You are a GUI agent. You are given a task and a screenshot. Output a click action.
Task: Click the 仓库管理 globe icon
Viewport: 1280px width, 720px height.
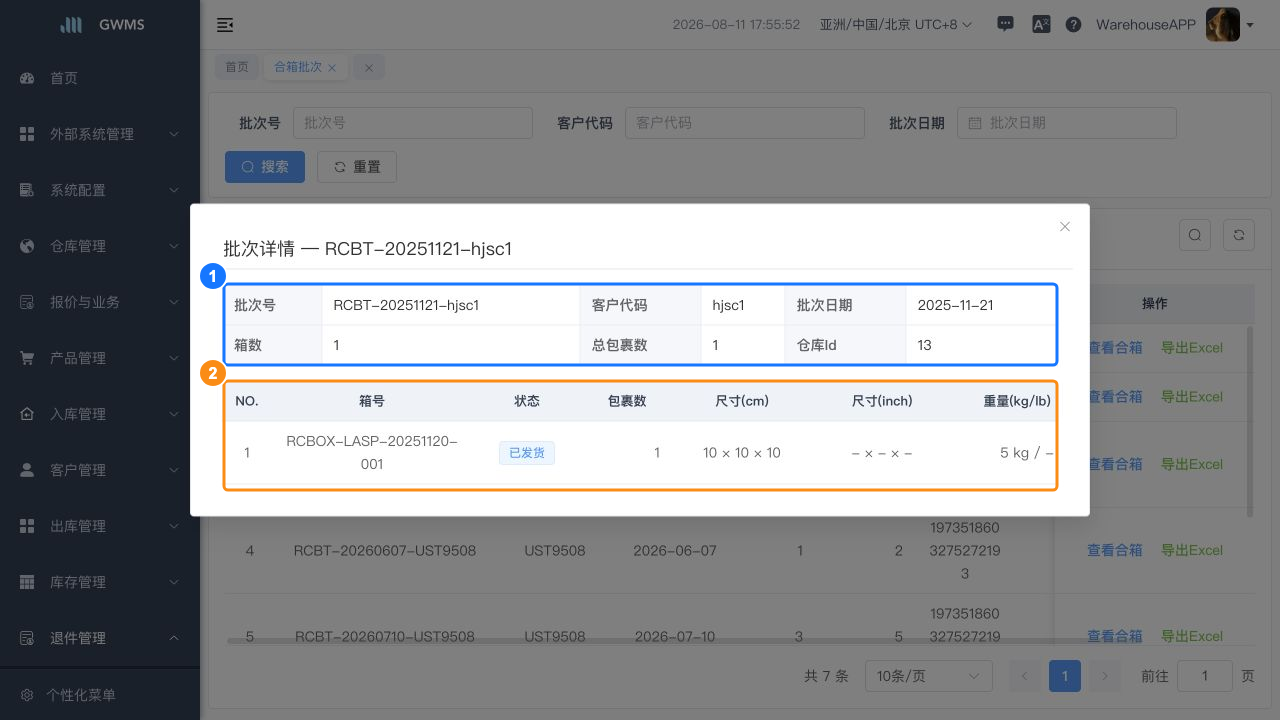point(28,246)
